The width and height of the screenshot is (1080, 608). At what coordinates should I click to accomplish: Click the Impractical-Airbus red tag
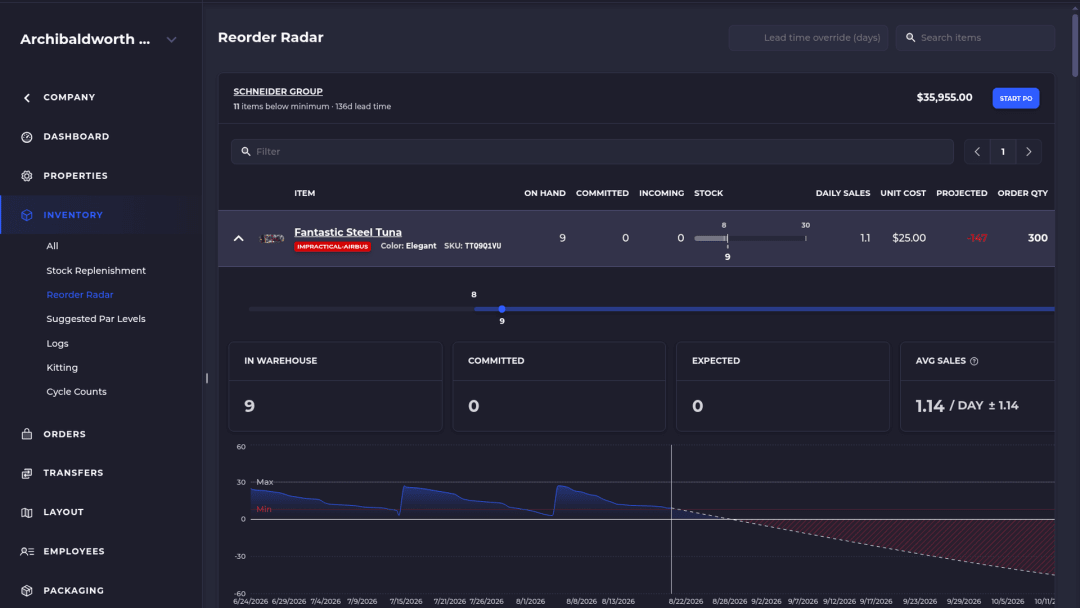[332, 247]
